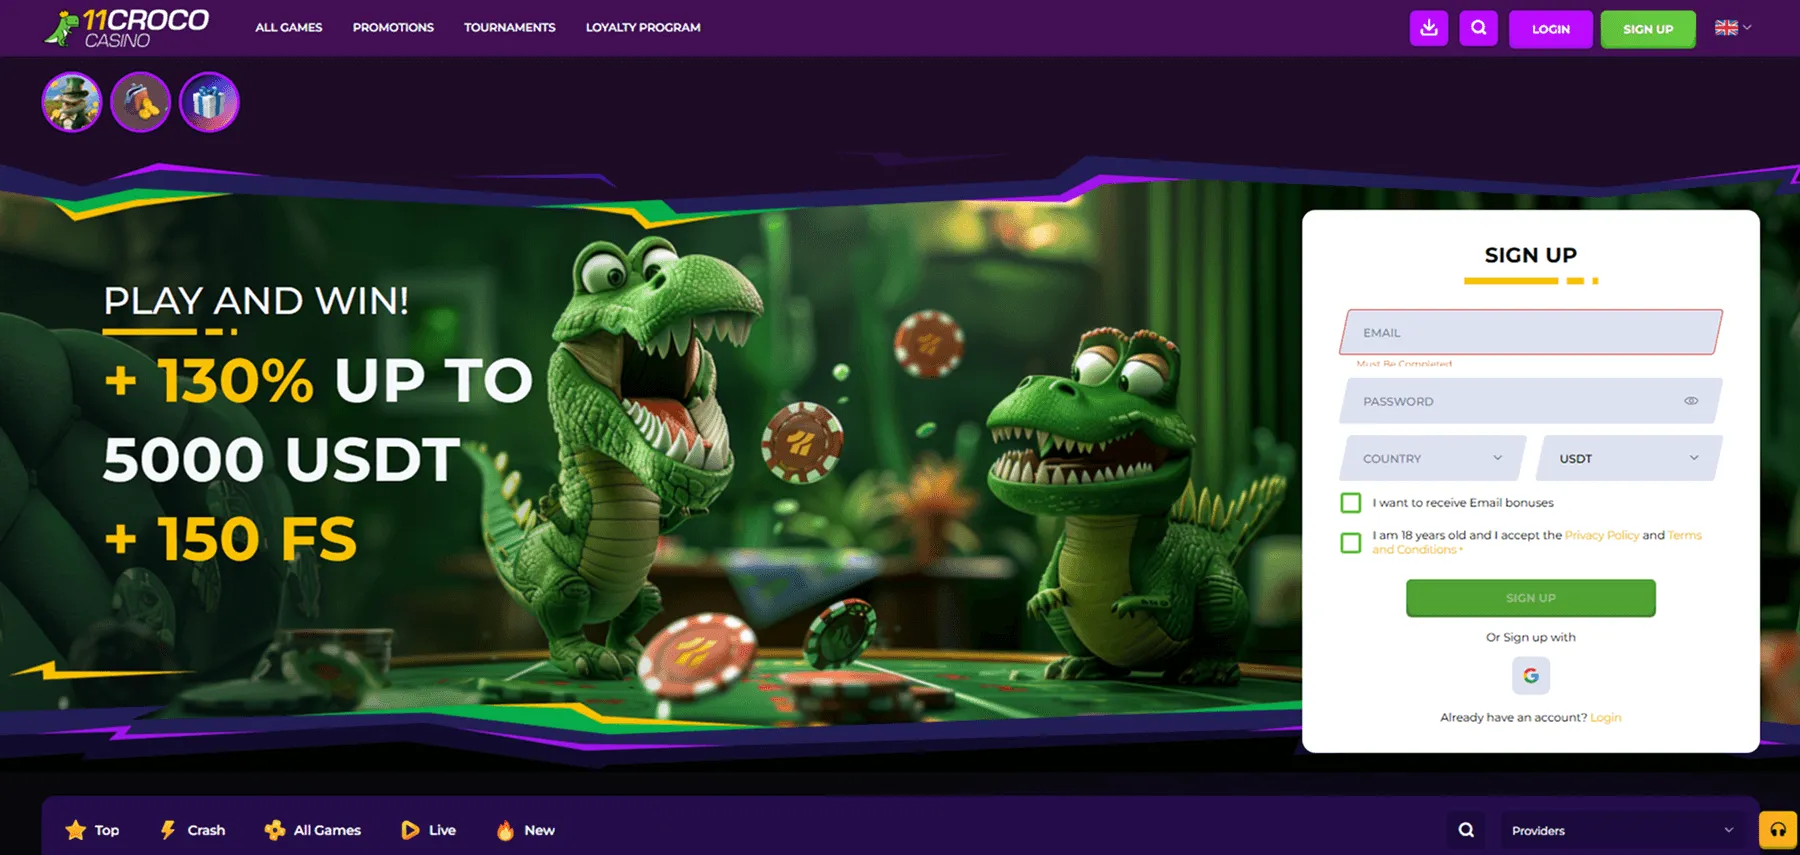Click the games search magnifier near Providers
This screenshot has height=855, width=1800.
point(1466,830)
